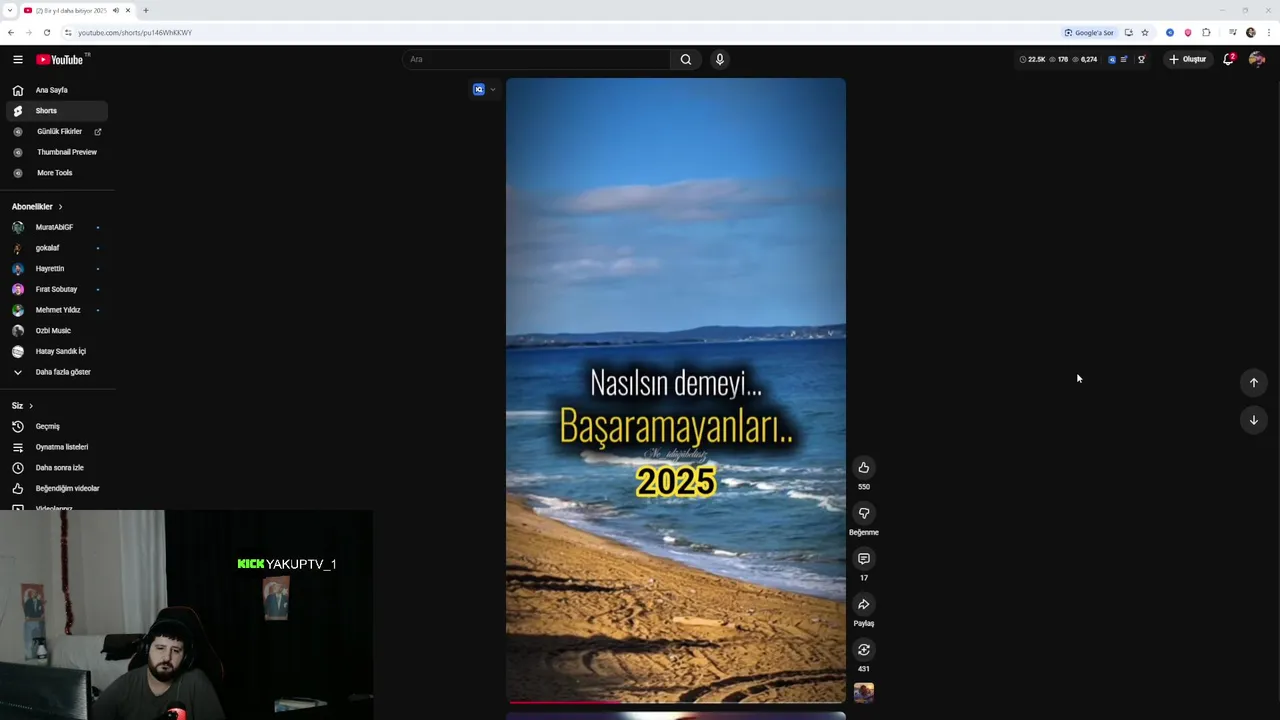Click the URL address bar

(x=560, y=32)
